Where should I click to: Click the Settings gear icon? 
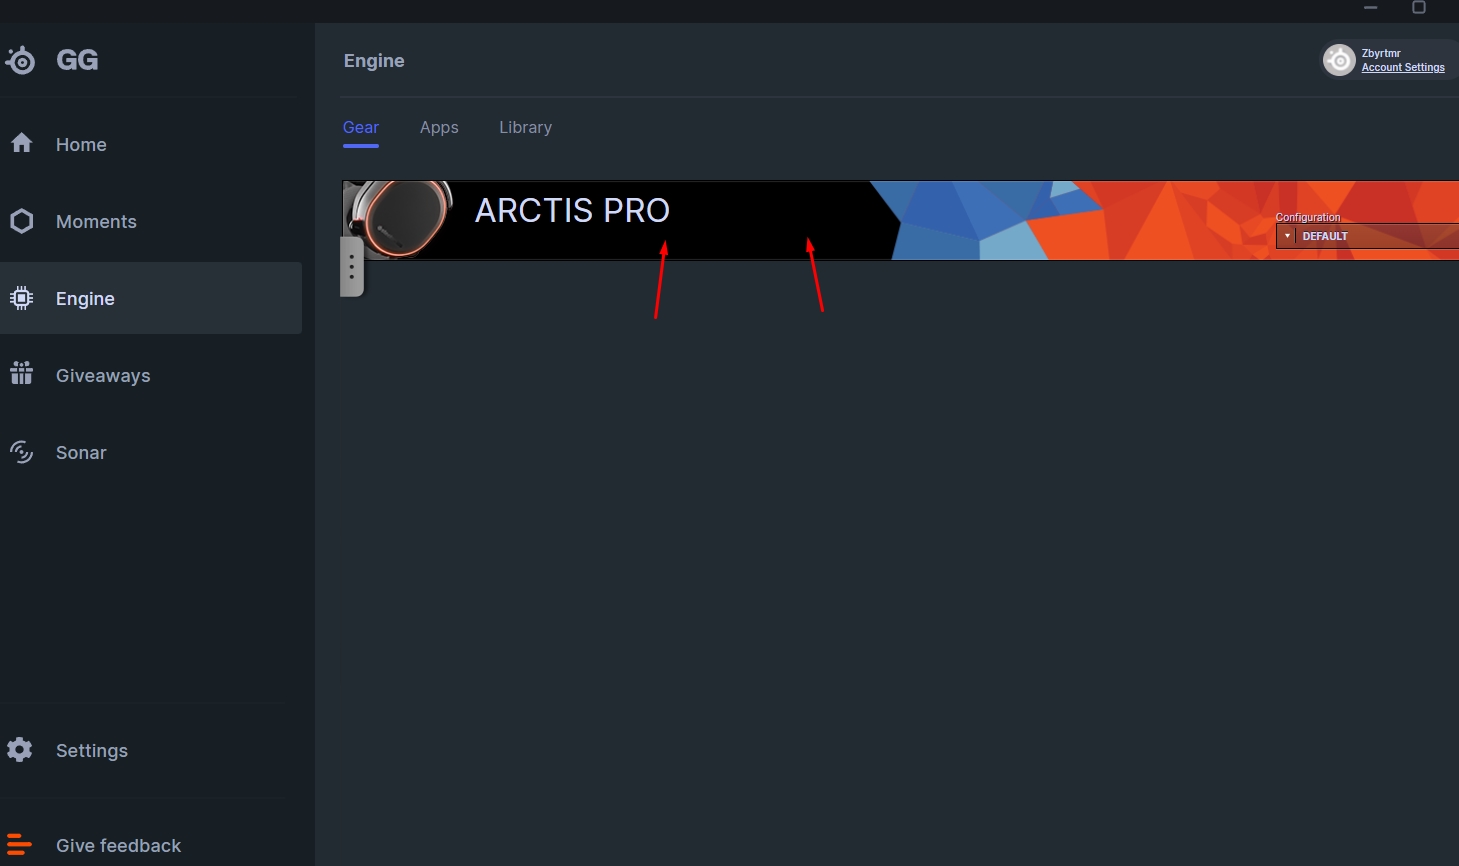point(20,749)
